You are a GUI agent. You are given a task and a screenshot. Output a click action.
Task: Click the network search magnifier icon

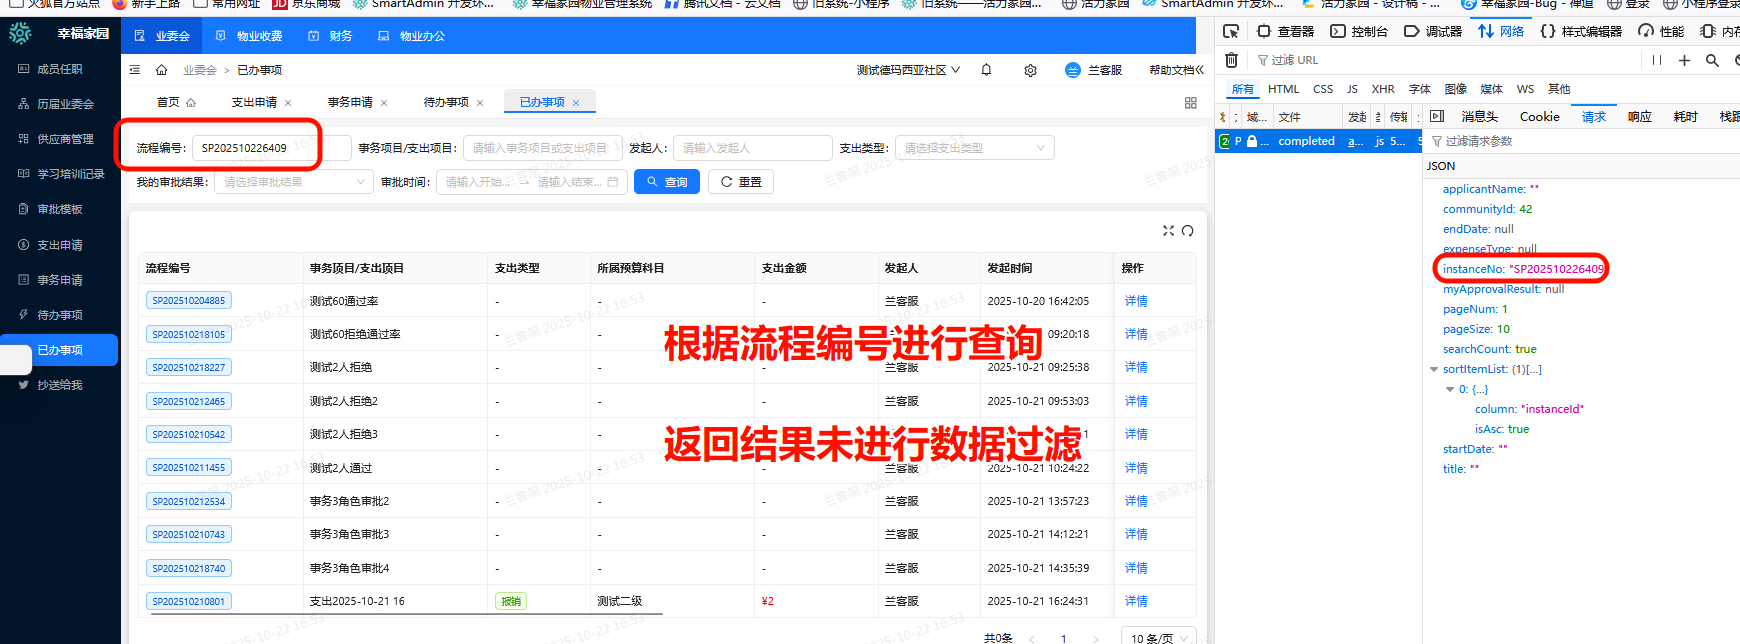click(1712, 60)
